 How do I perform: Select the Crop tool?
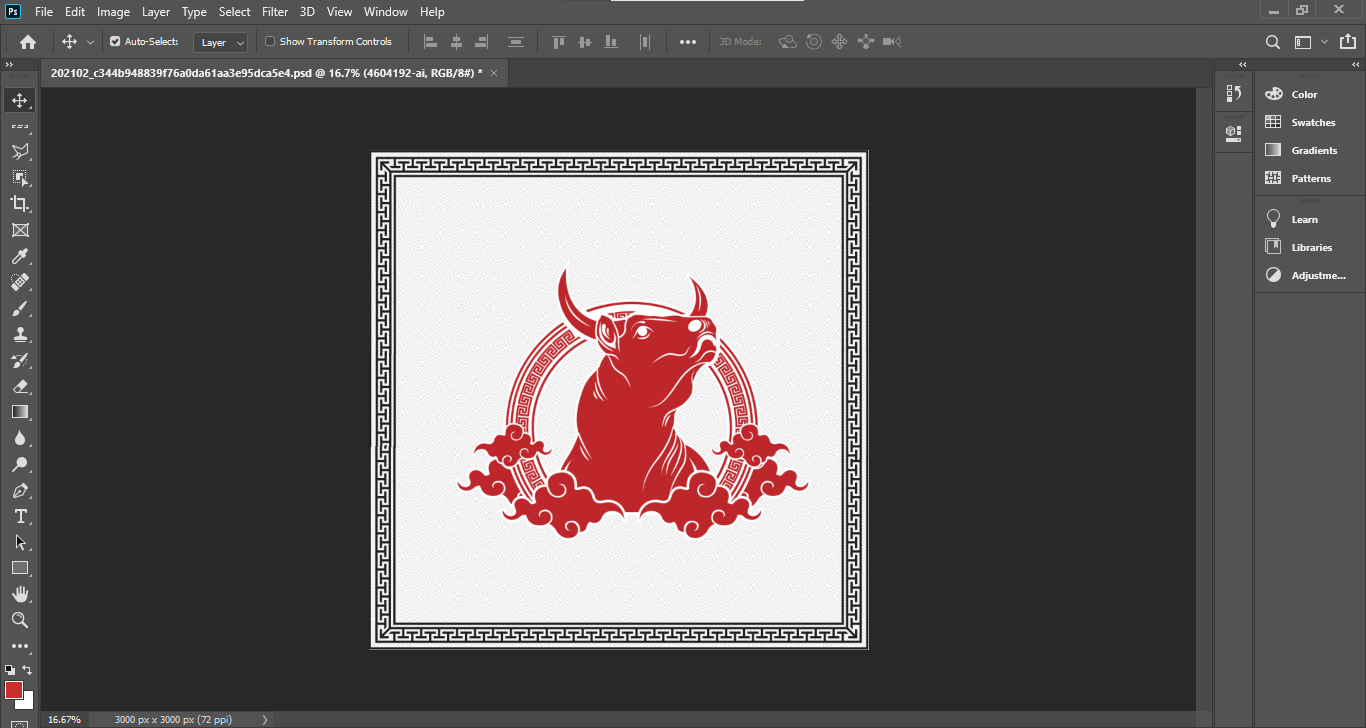[21, 203]
